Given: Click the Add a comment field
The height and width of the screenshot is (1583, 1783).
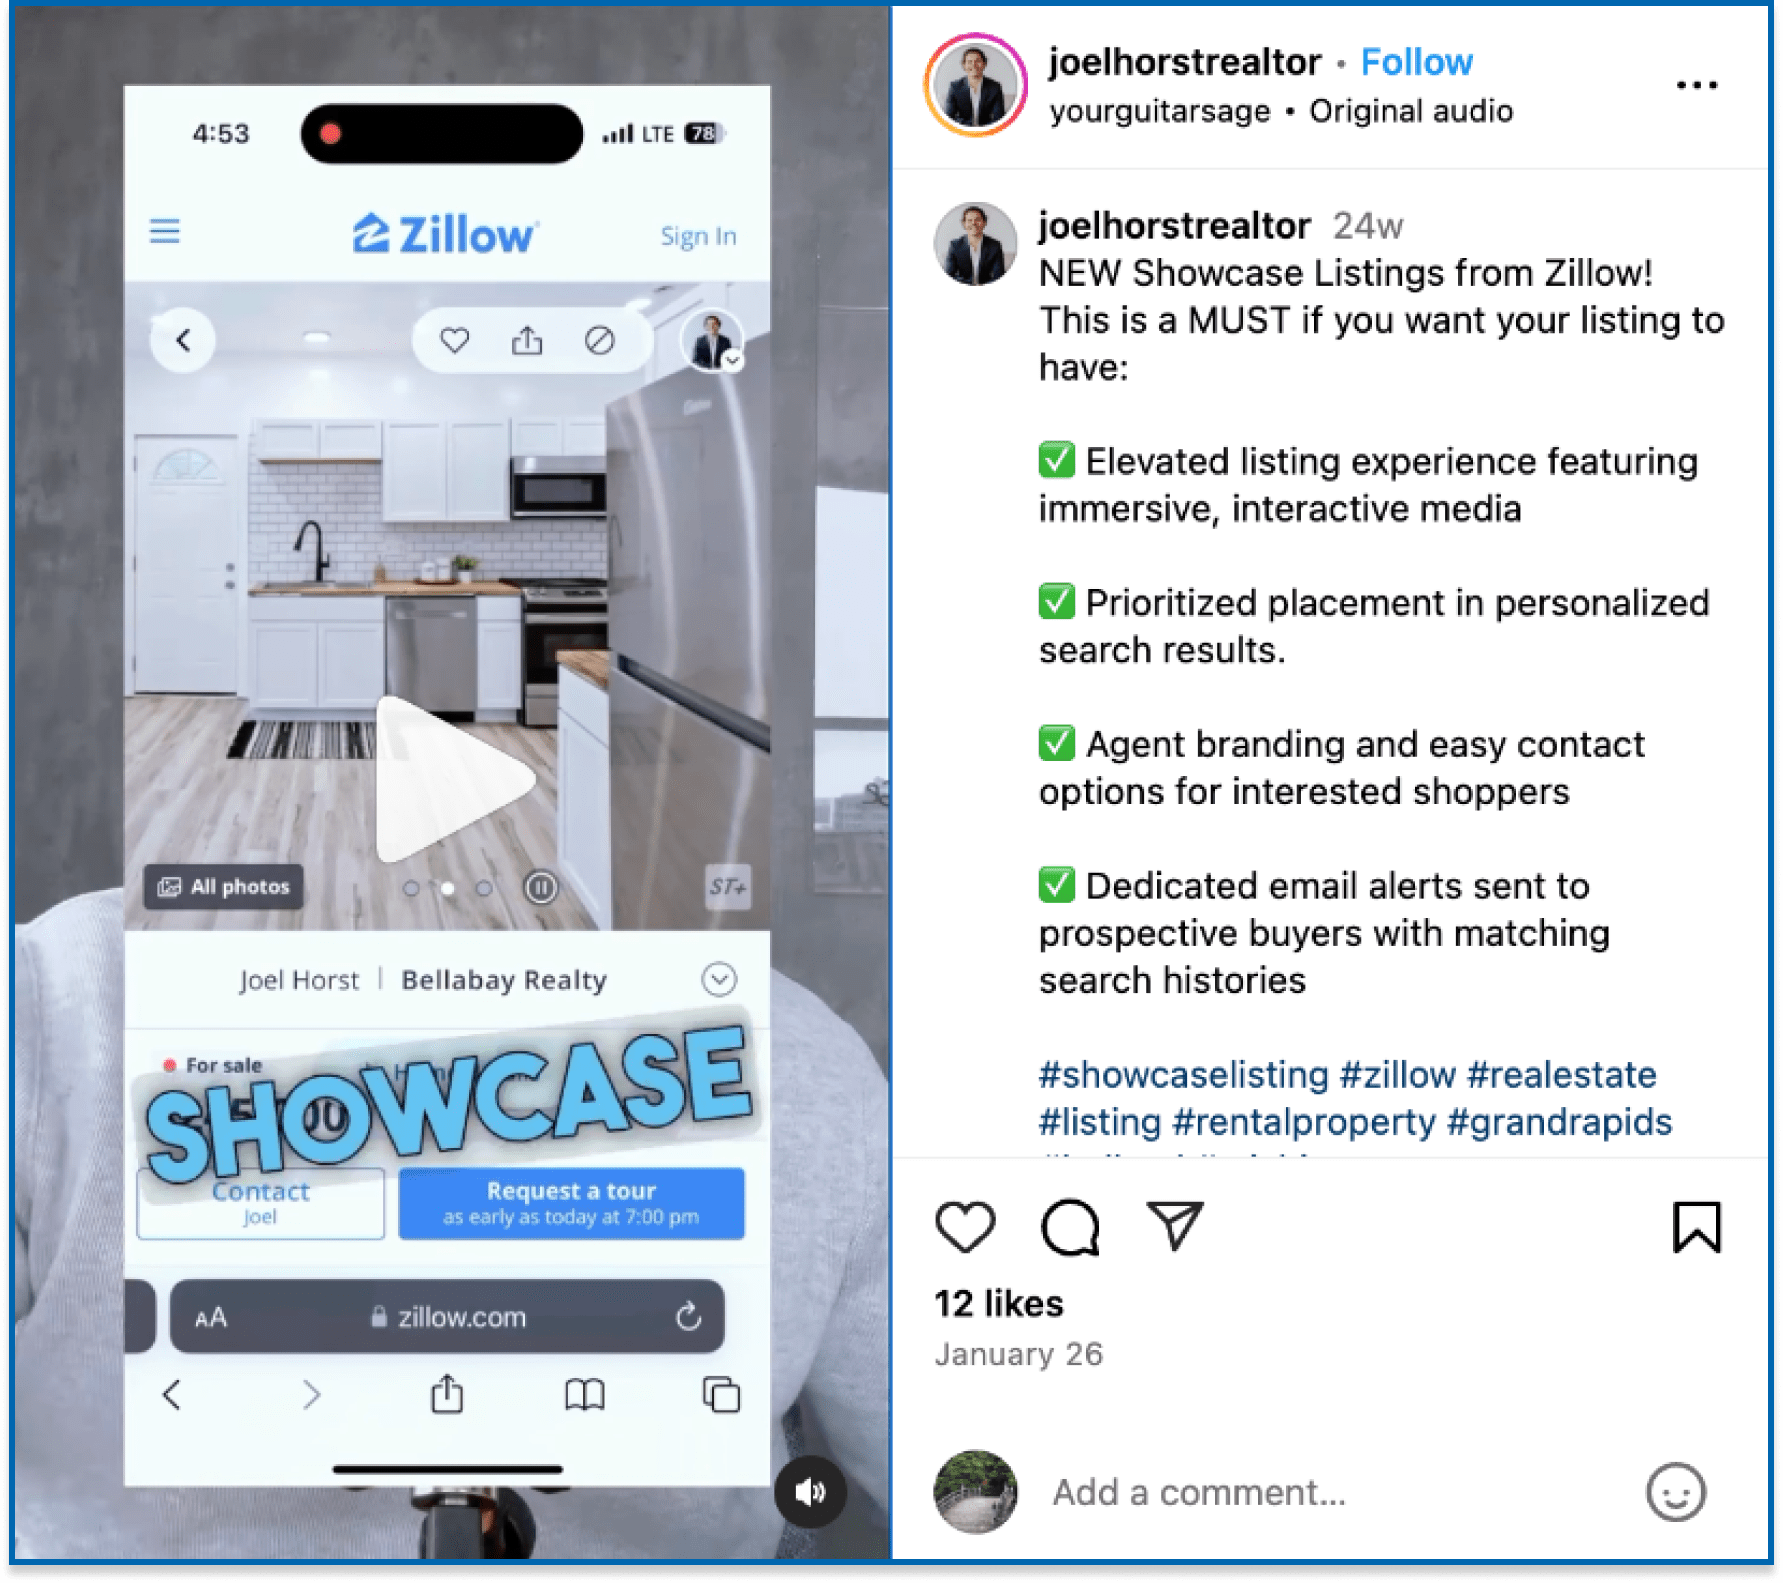Looking at the screenshot, I should coord(1199,1492).
